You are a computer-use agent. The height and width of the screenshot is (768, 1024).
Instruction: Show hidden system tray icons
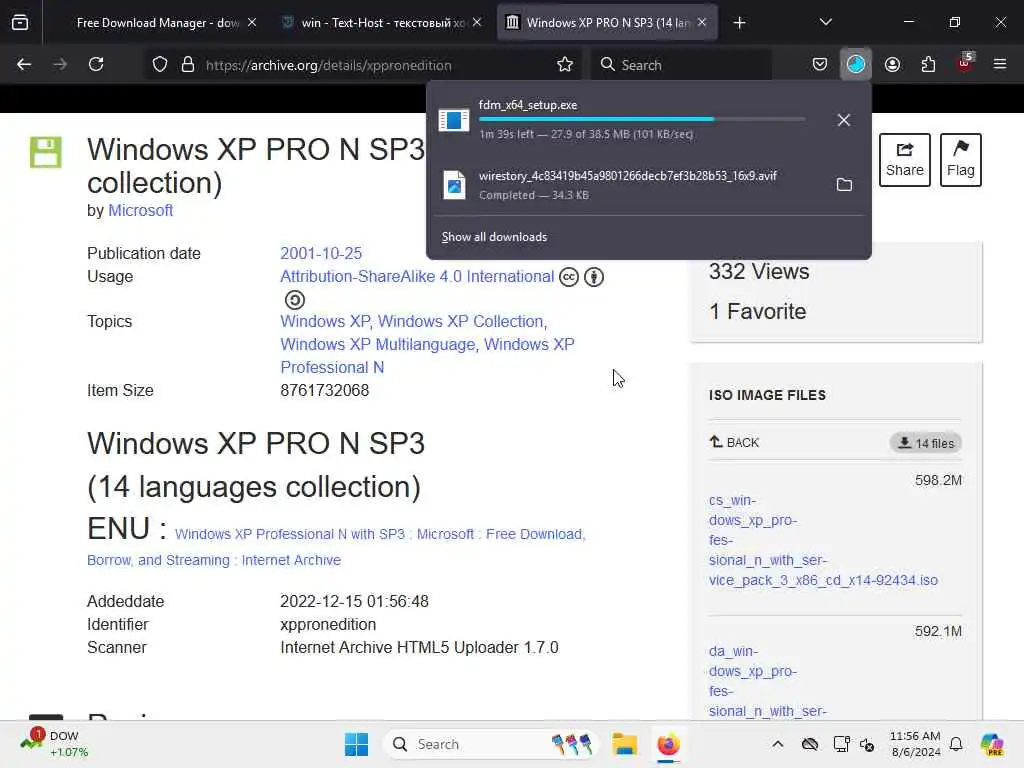778,744
